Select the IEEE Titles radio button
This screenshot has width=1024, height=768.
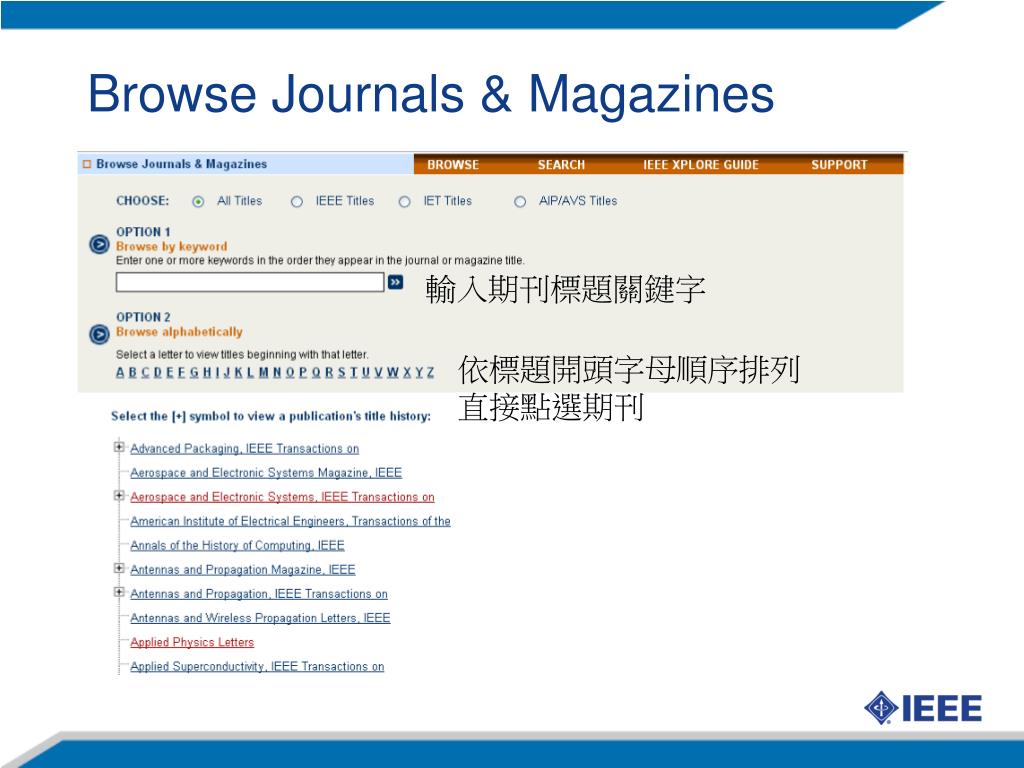(x=297, y=202)
